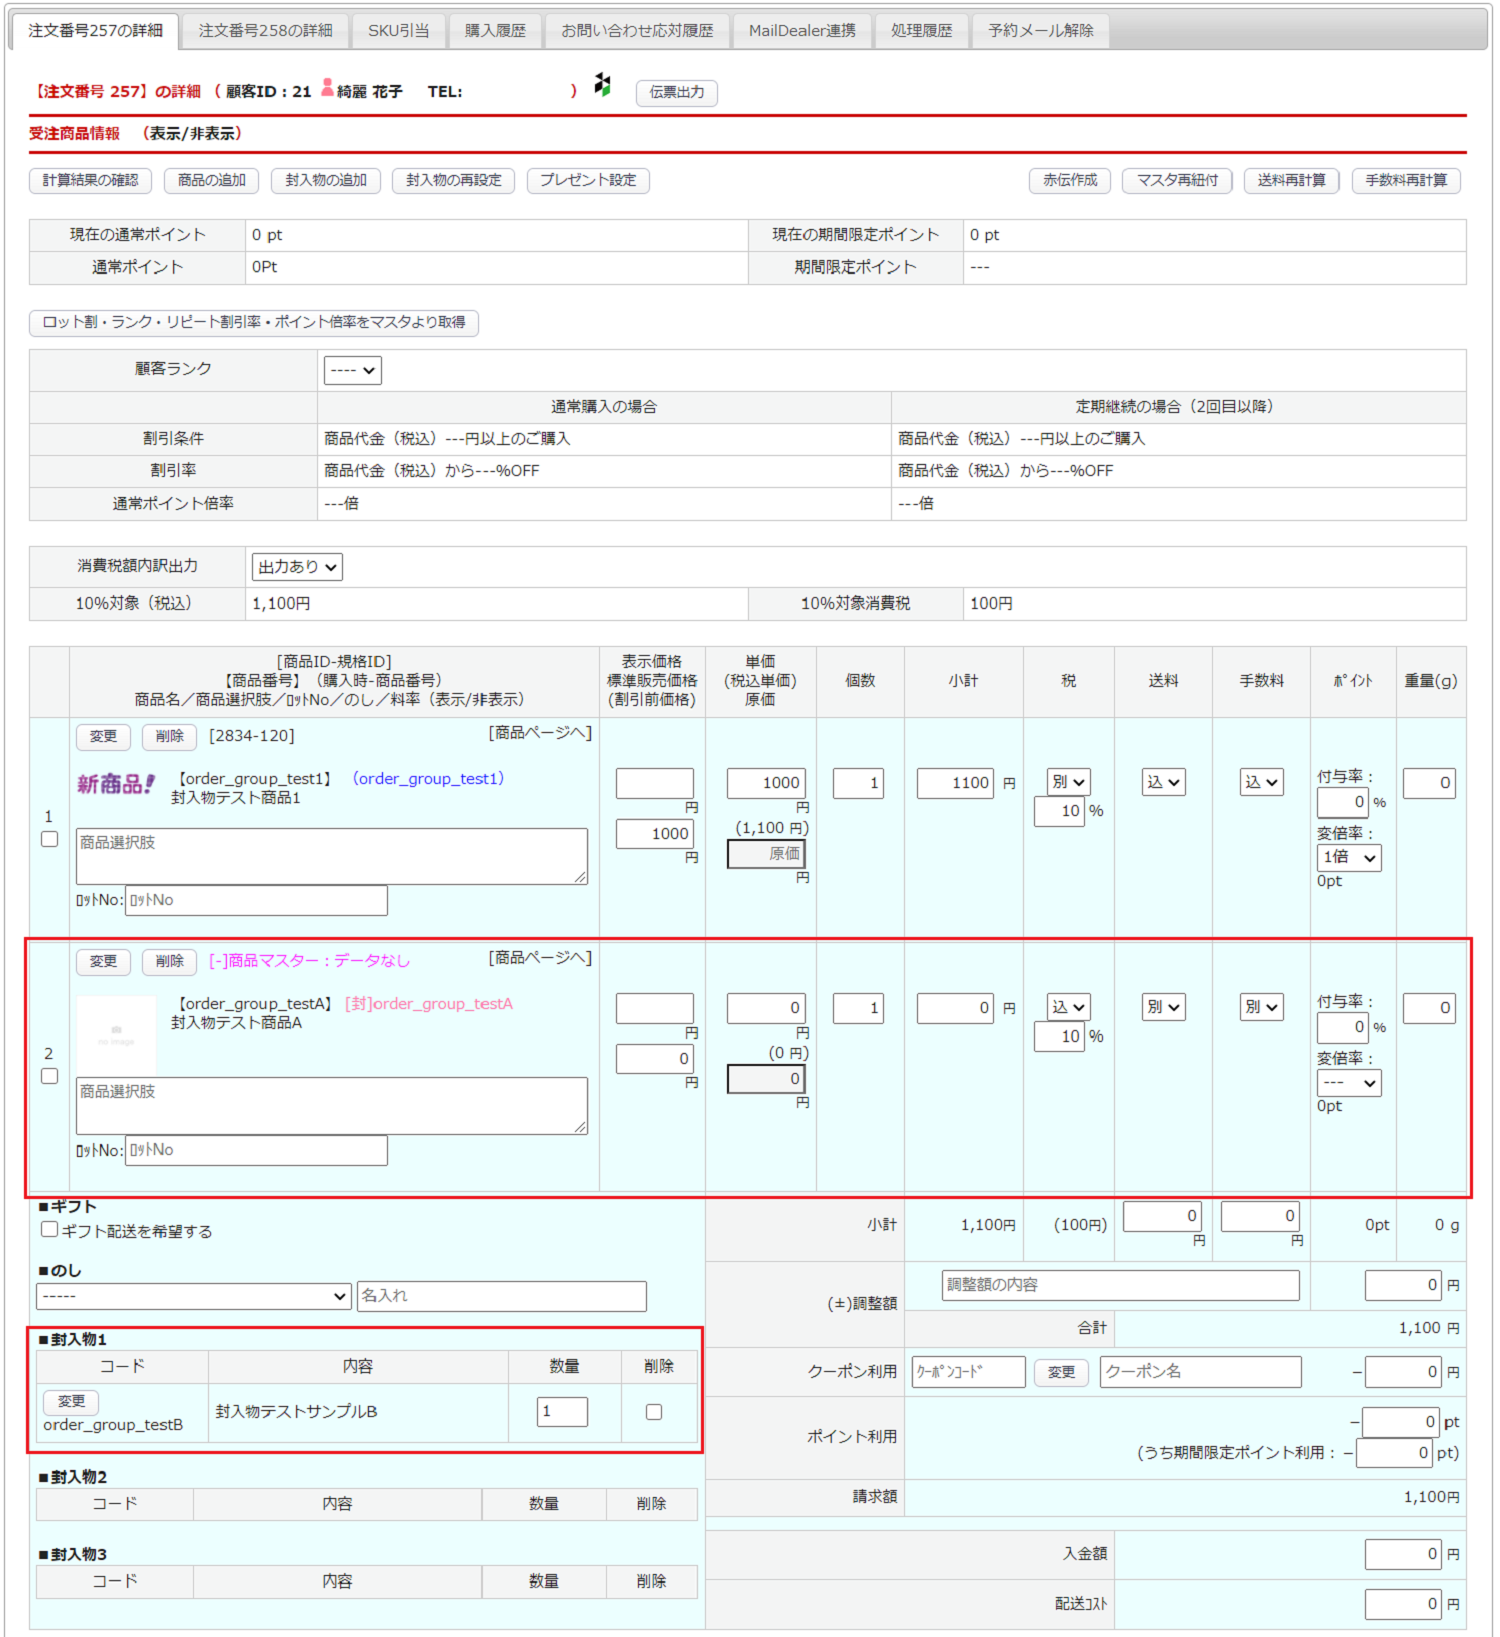Click the 封入物テストサンプルB quantity field
Image resolution: width=1500 pixels, height=1637 pixels.
pyautogui.click(x=562, y=1412)
